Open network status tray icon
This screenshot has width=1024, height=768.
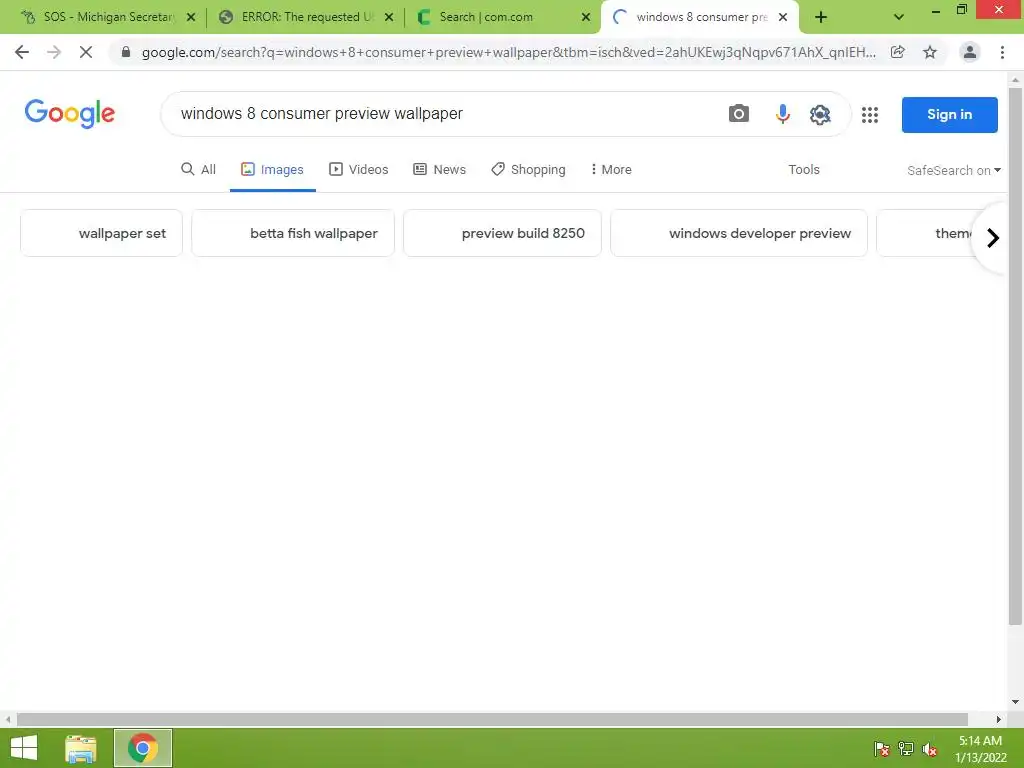click(906, 749)
